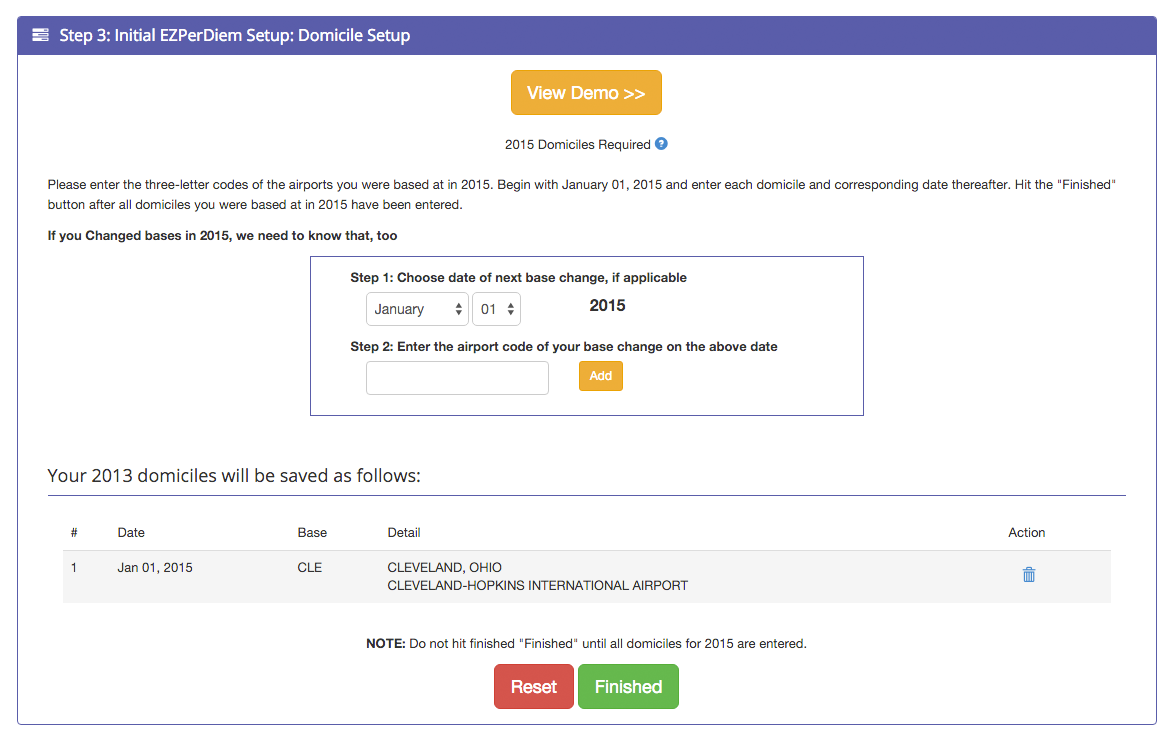The image size is (1175, 741).
Task: Launch the View Demo button
Action: coord(586,93)
